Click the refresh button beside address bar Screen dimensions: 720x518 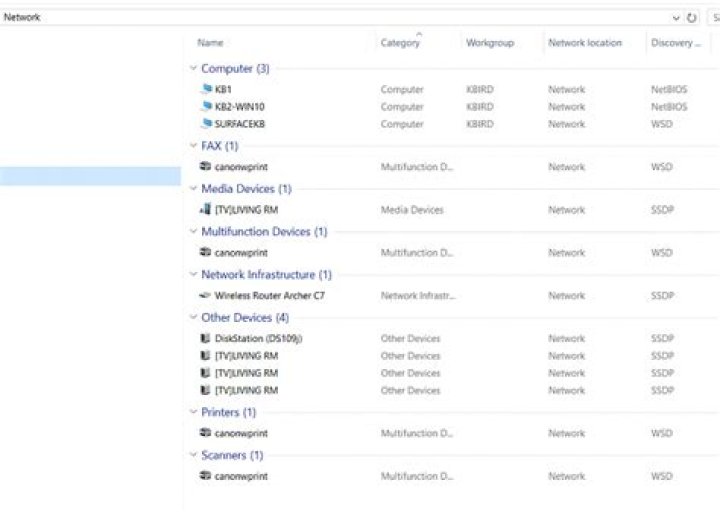point(692,18)
